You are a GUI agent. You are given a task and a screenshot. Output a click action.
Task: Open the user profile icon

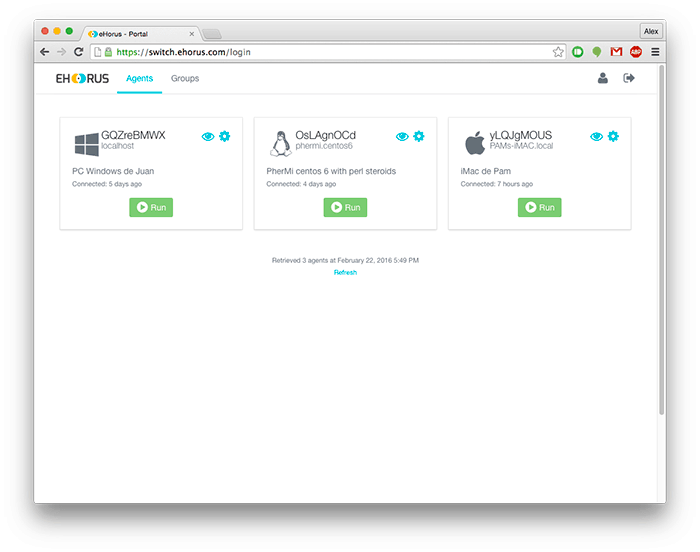(x=603, y=78)
